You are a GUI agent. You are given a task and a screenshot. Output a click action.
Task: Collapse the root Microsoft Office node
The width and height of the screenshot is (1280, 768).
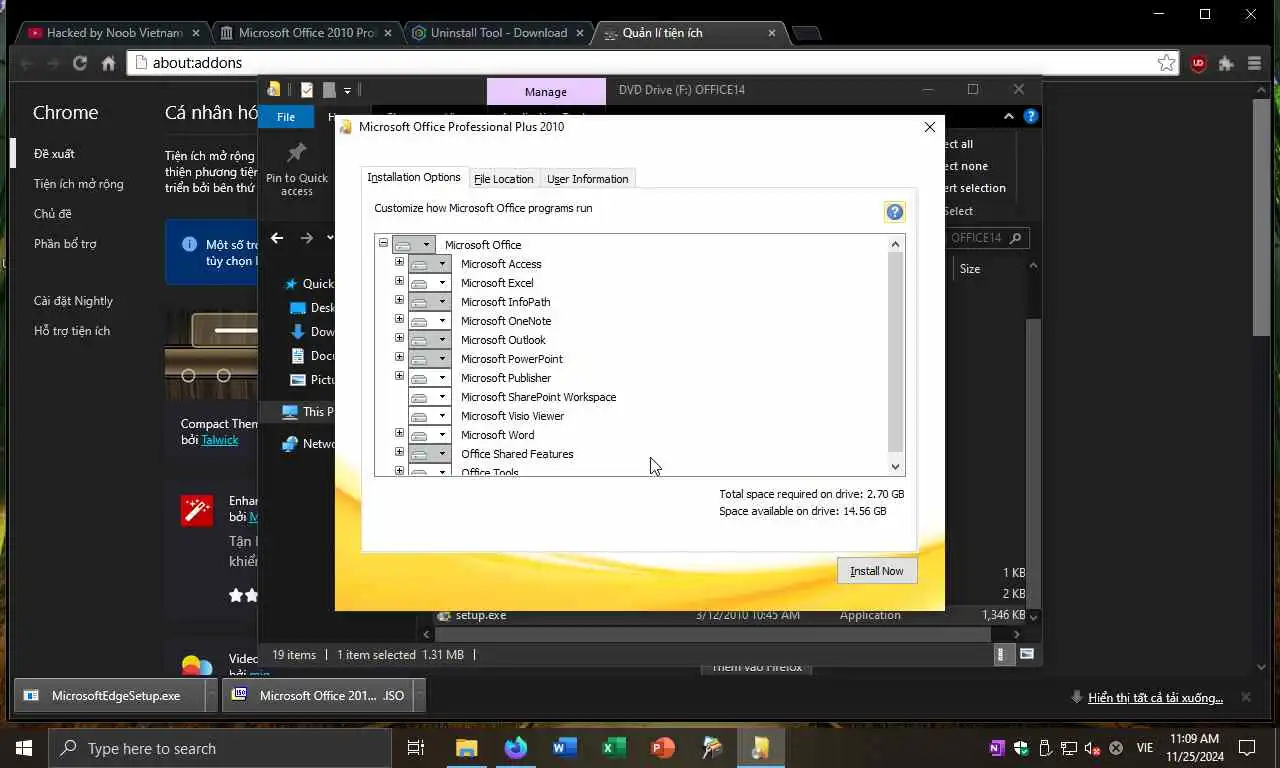click(x=383, y=243)
